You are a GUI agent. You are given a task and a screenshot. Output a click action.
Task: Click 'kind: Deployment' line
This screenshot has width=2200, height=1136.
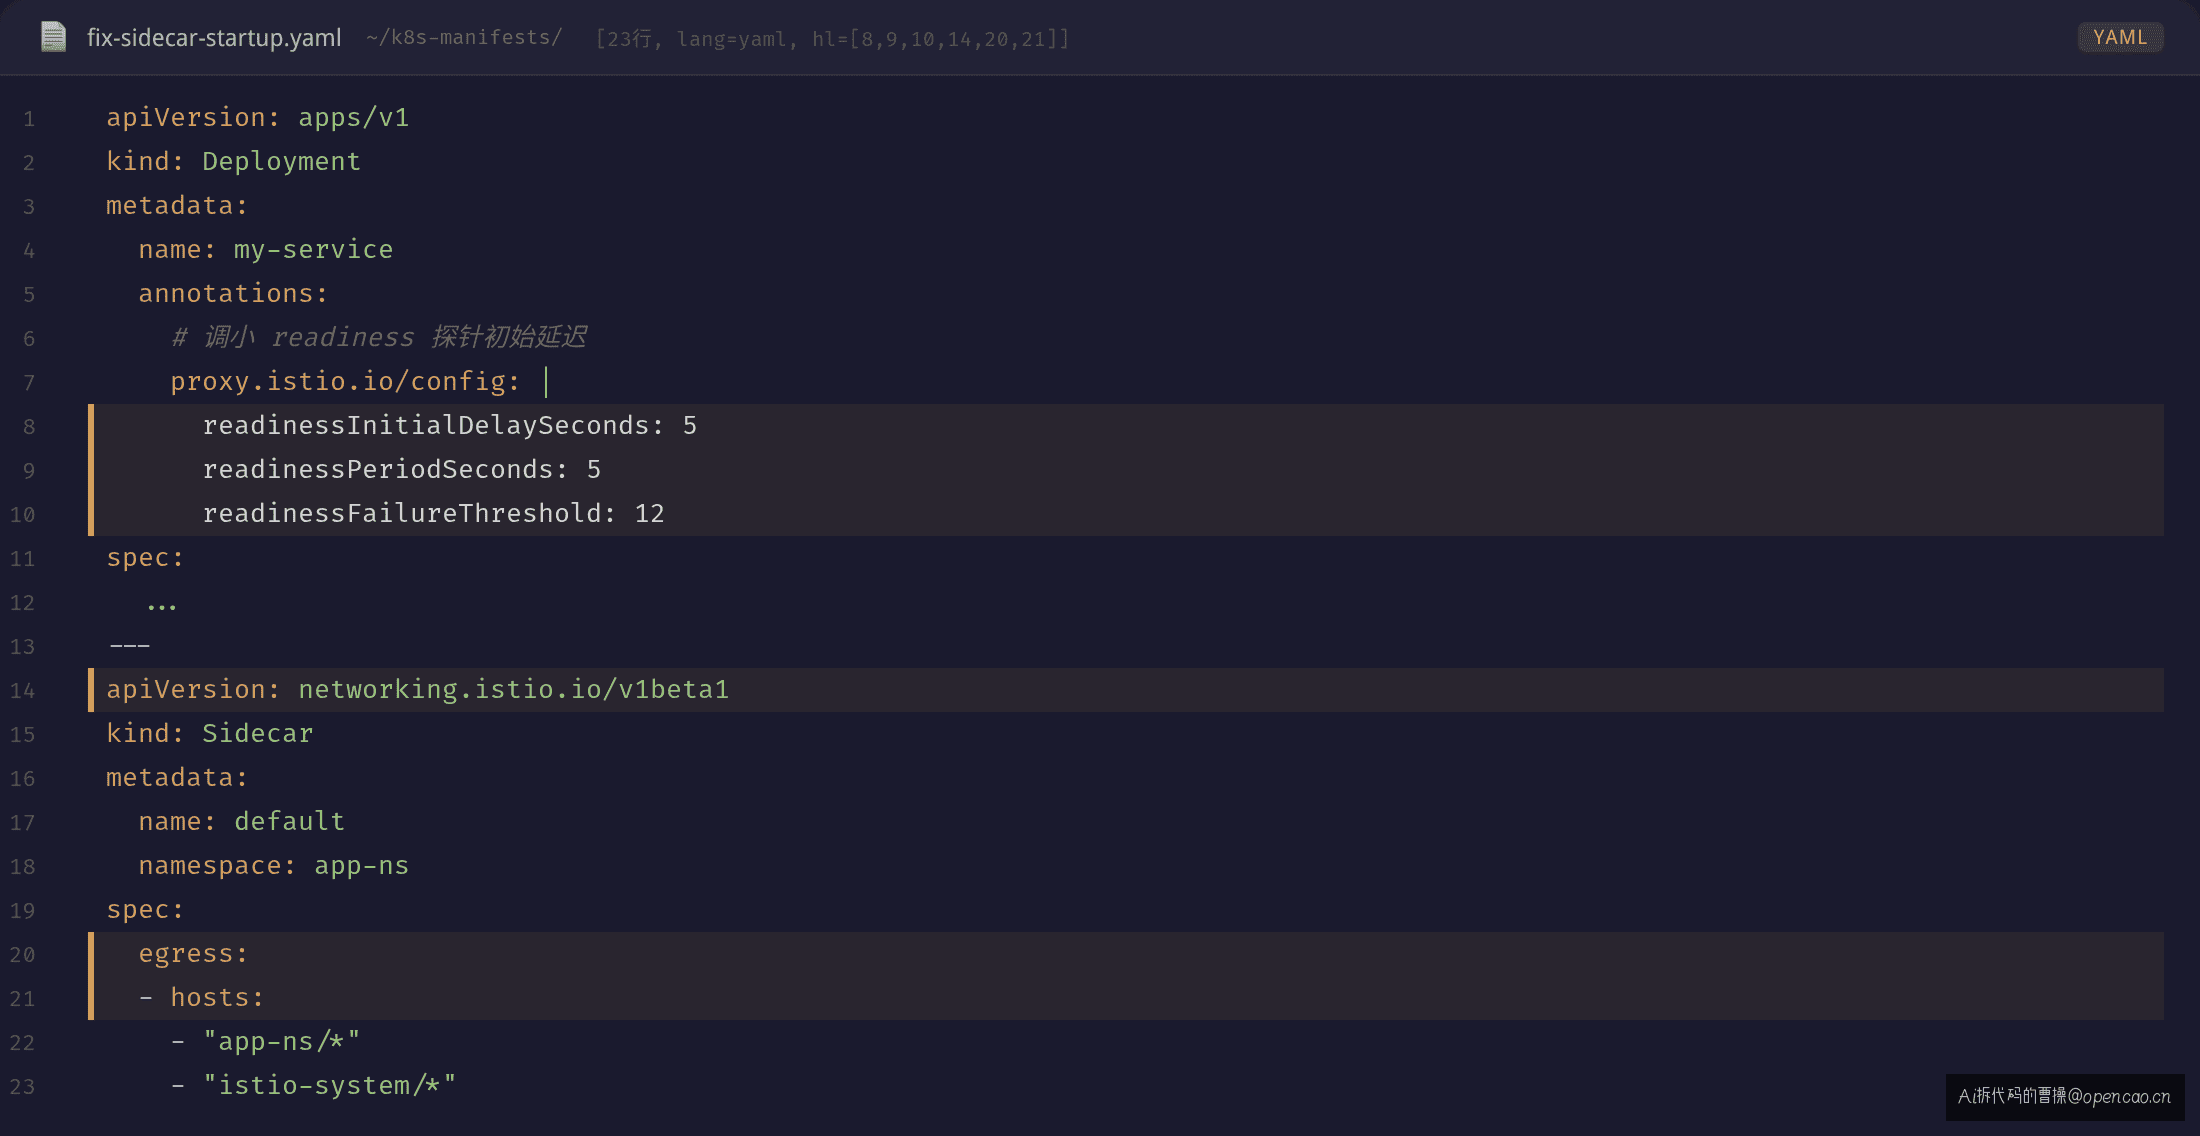233,162
